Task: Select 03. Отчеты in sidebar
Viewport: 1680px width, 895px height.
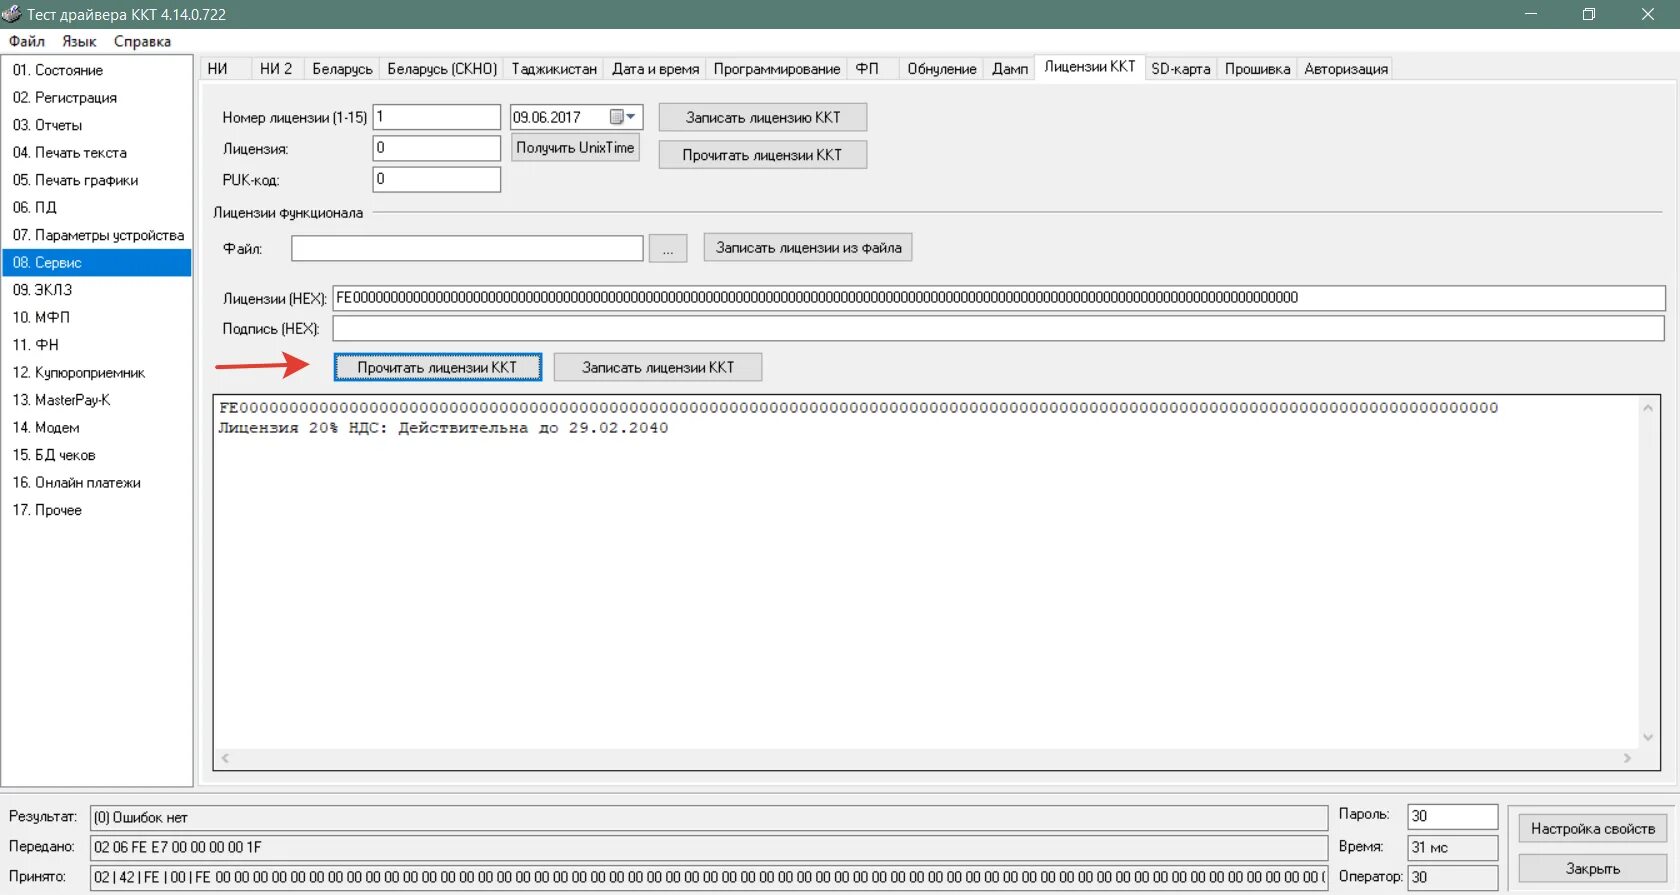Action: [97, 125]
